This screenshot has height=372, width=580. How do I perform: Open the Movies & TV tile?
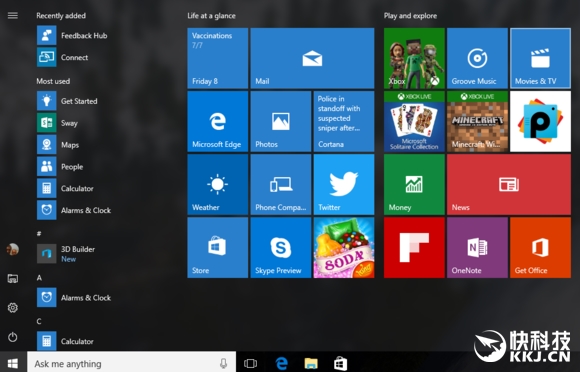click(540, 58)
